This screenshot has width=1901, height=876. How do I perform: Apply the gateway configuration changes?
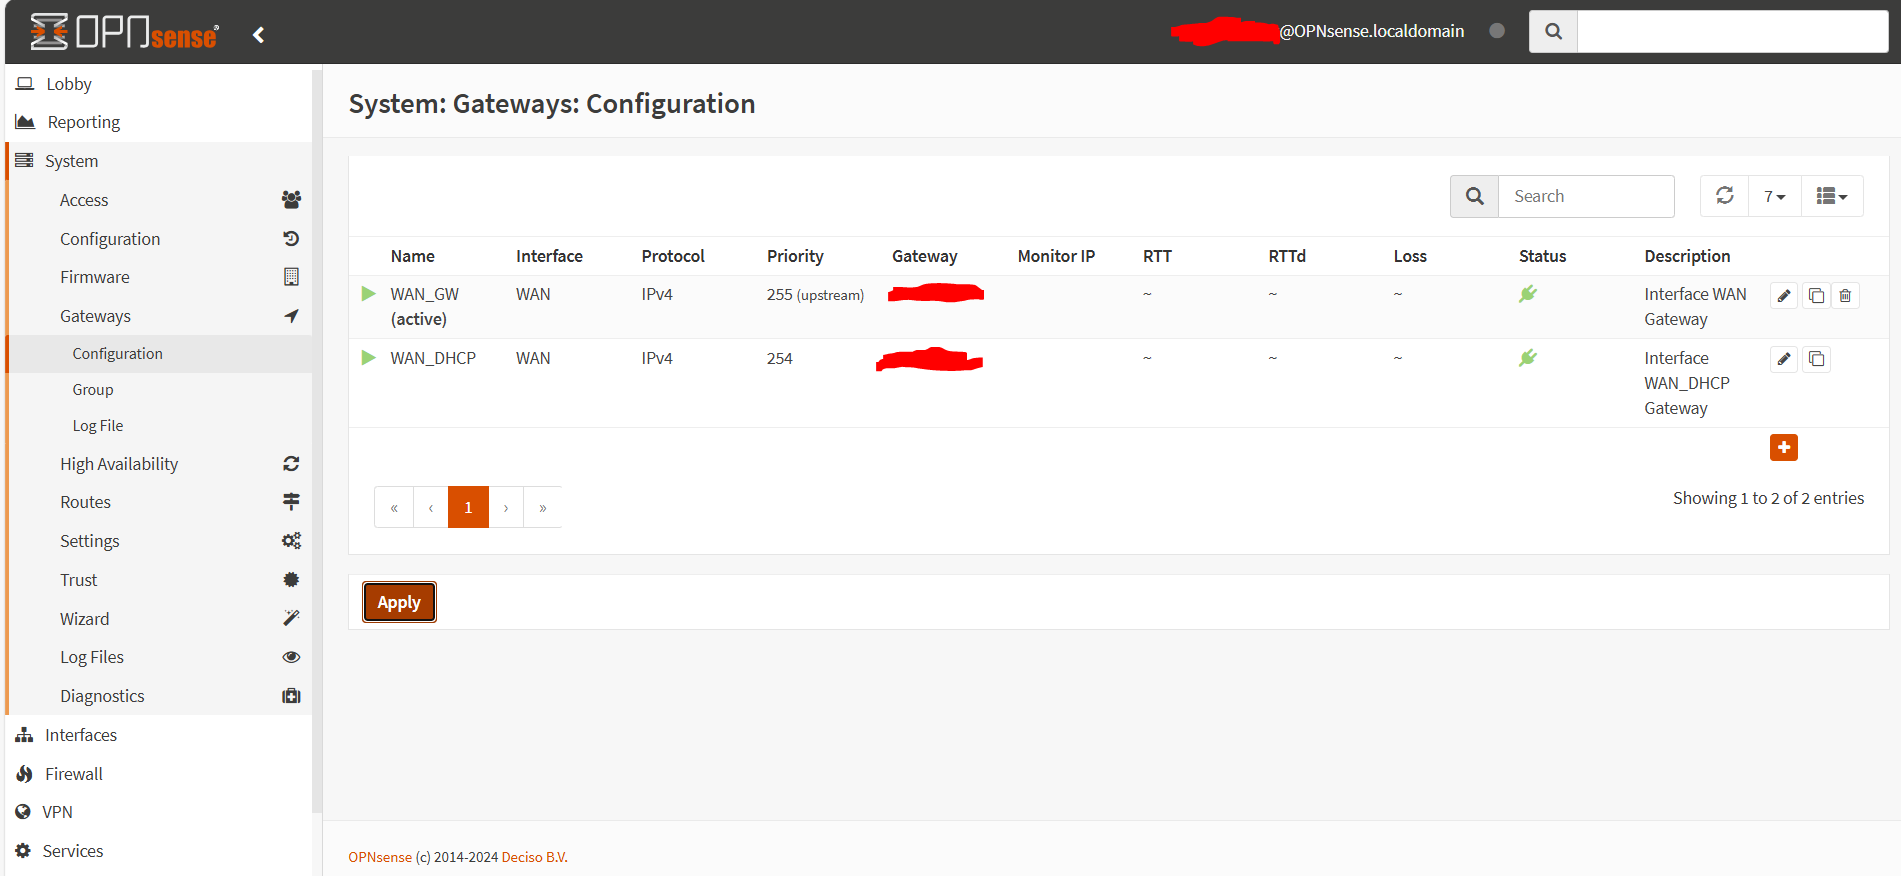399,602
